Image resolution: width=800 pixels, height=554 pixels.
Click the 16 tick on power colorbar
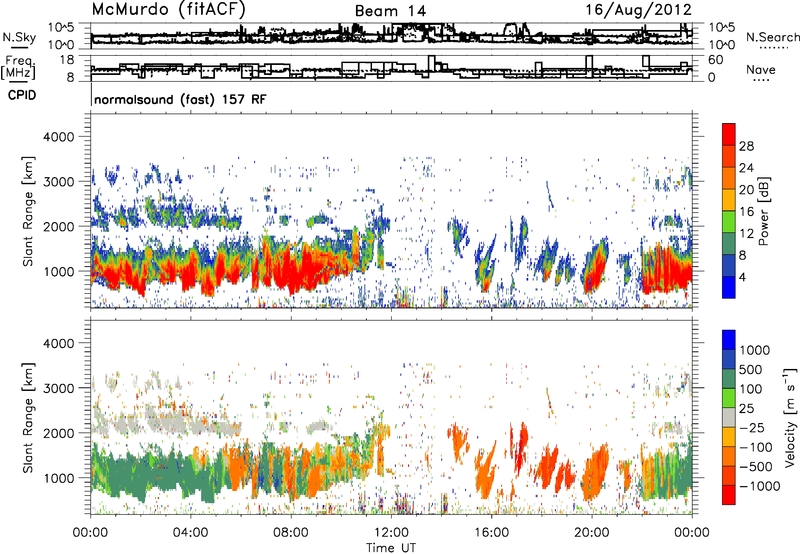click(x=746, y=212)
